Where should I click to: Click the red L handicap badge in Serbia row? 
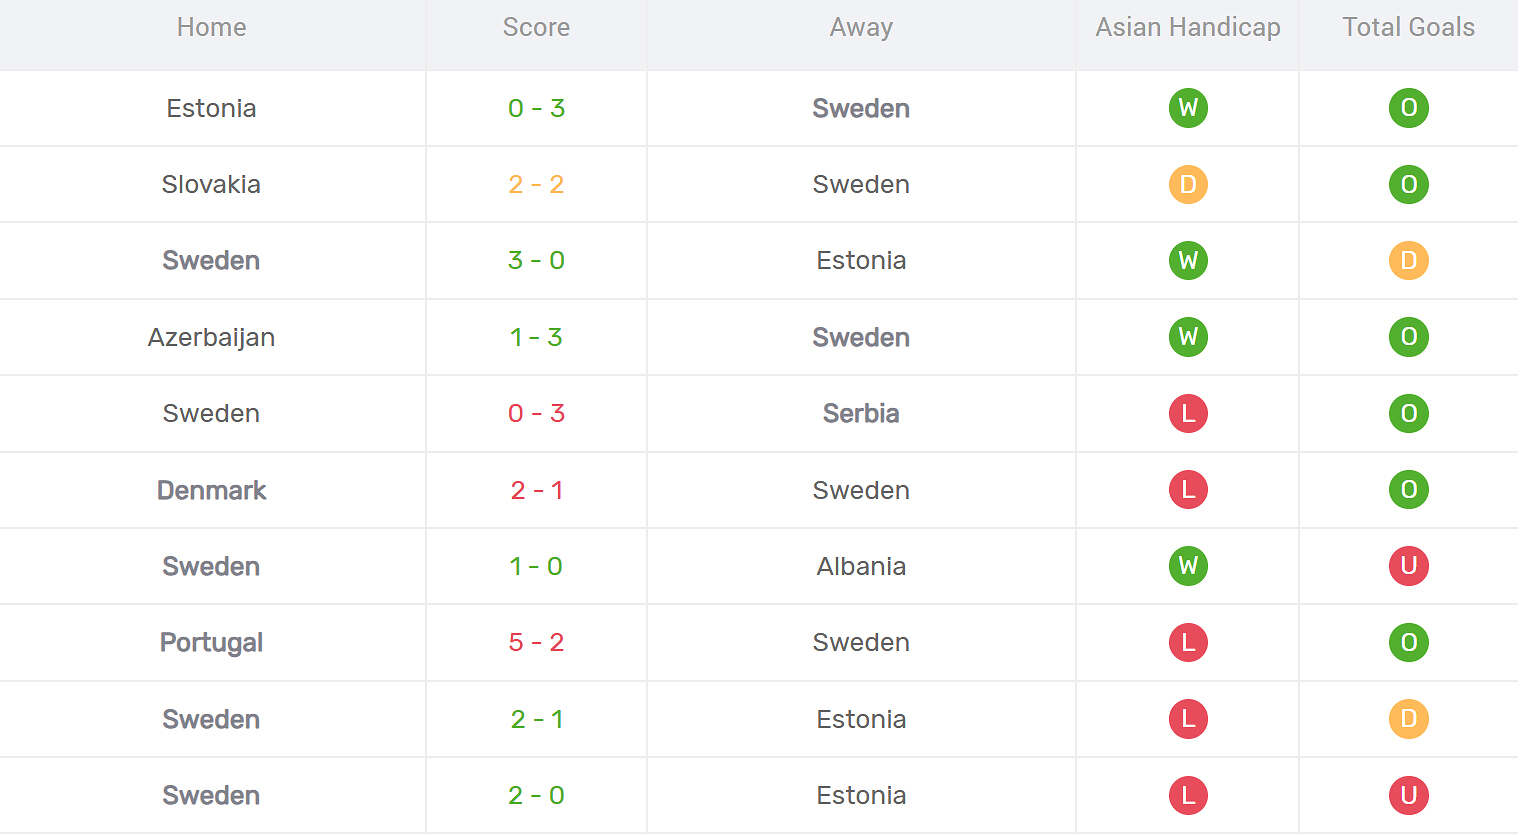tap(1188, 413)
